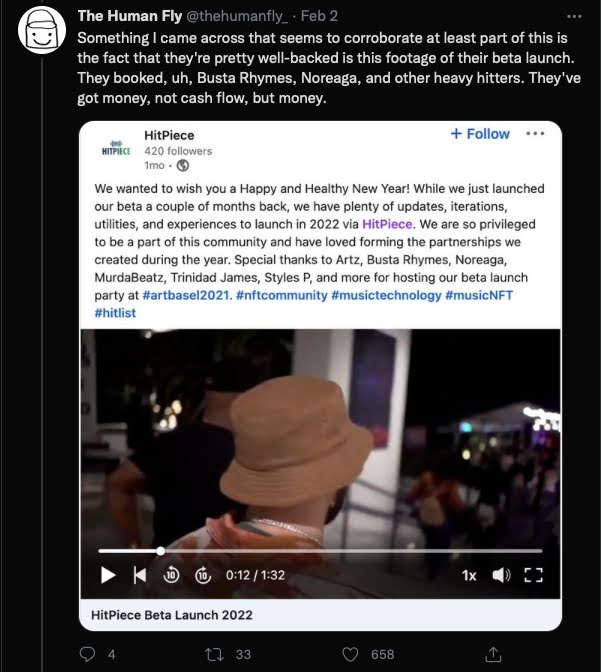Skip forward ten seconds in video
This screenshot has width=601, height=672.
(203, 575)
